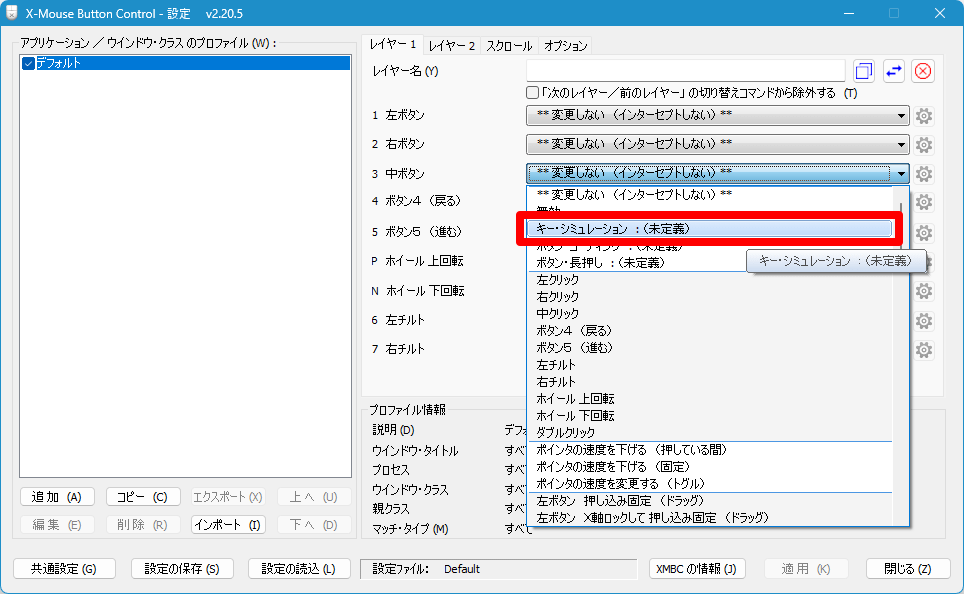Open gear settings for 左ボタン row

click(x=924, y=115)
